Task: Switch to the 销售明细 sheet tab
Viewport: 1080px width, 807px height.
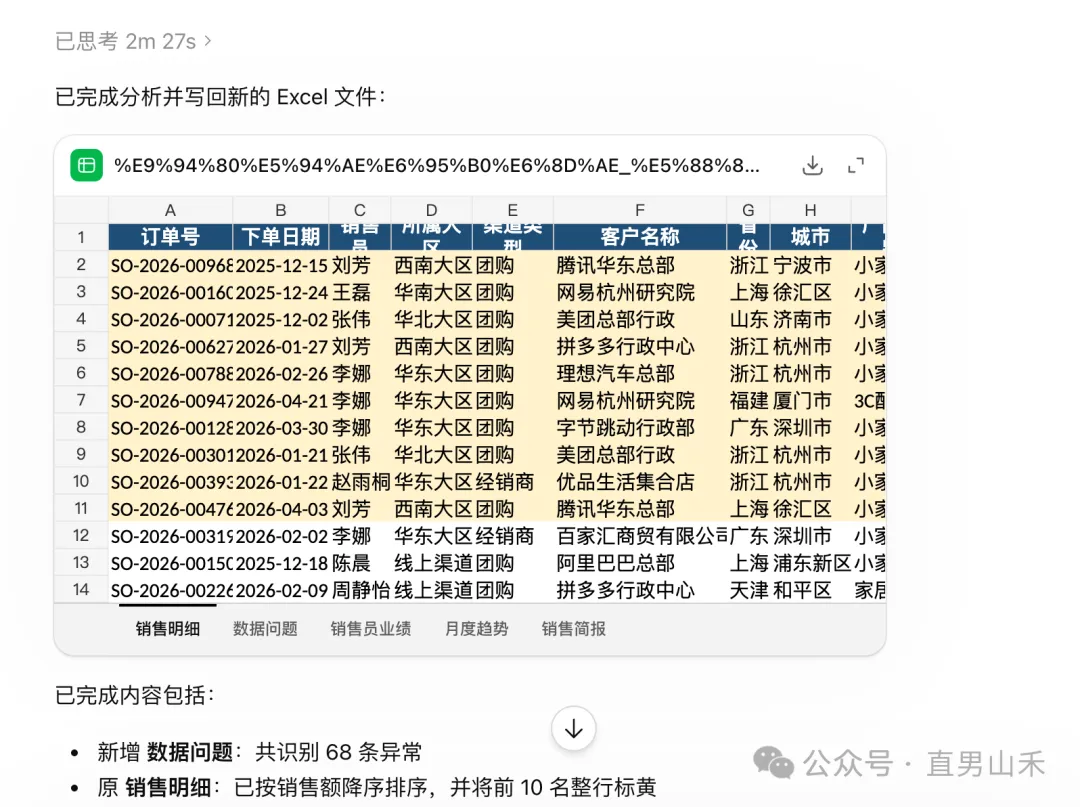Action: pos(167,629)
